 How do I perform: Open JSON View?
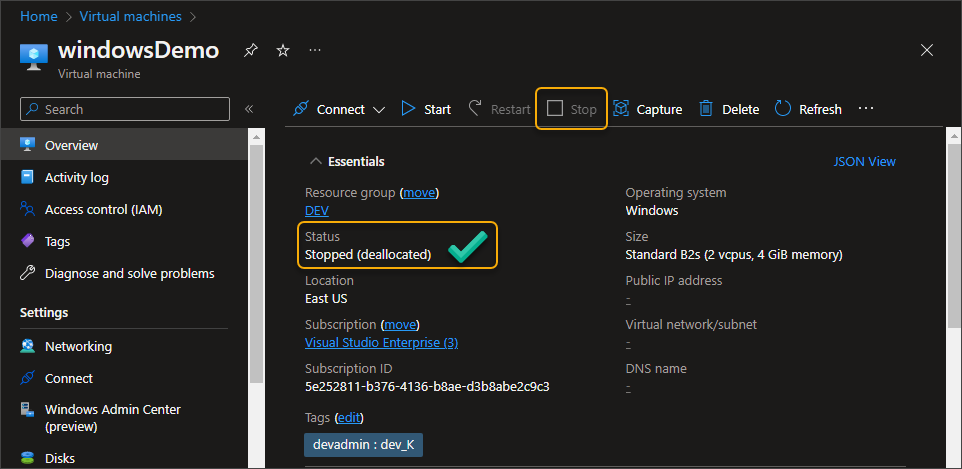coord(864,161)
